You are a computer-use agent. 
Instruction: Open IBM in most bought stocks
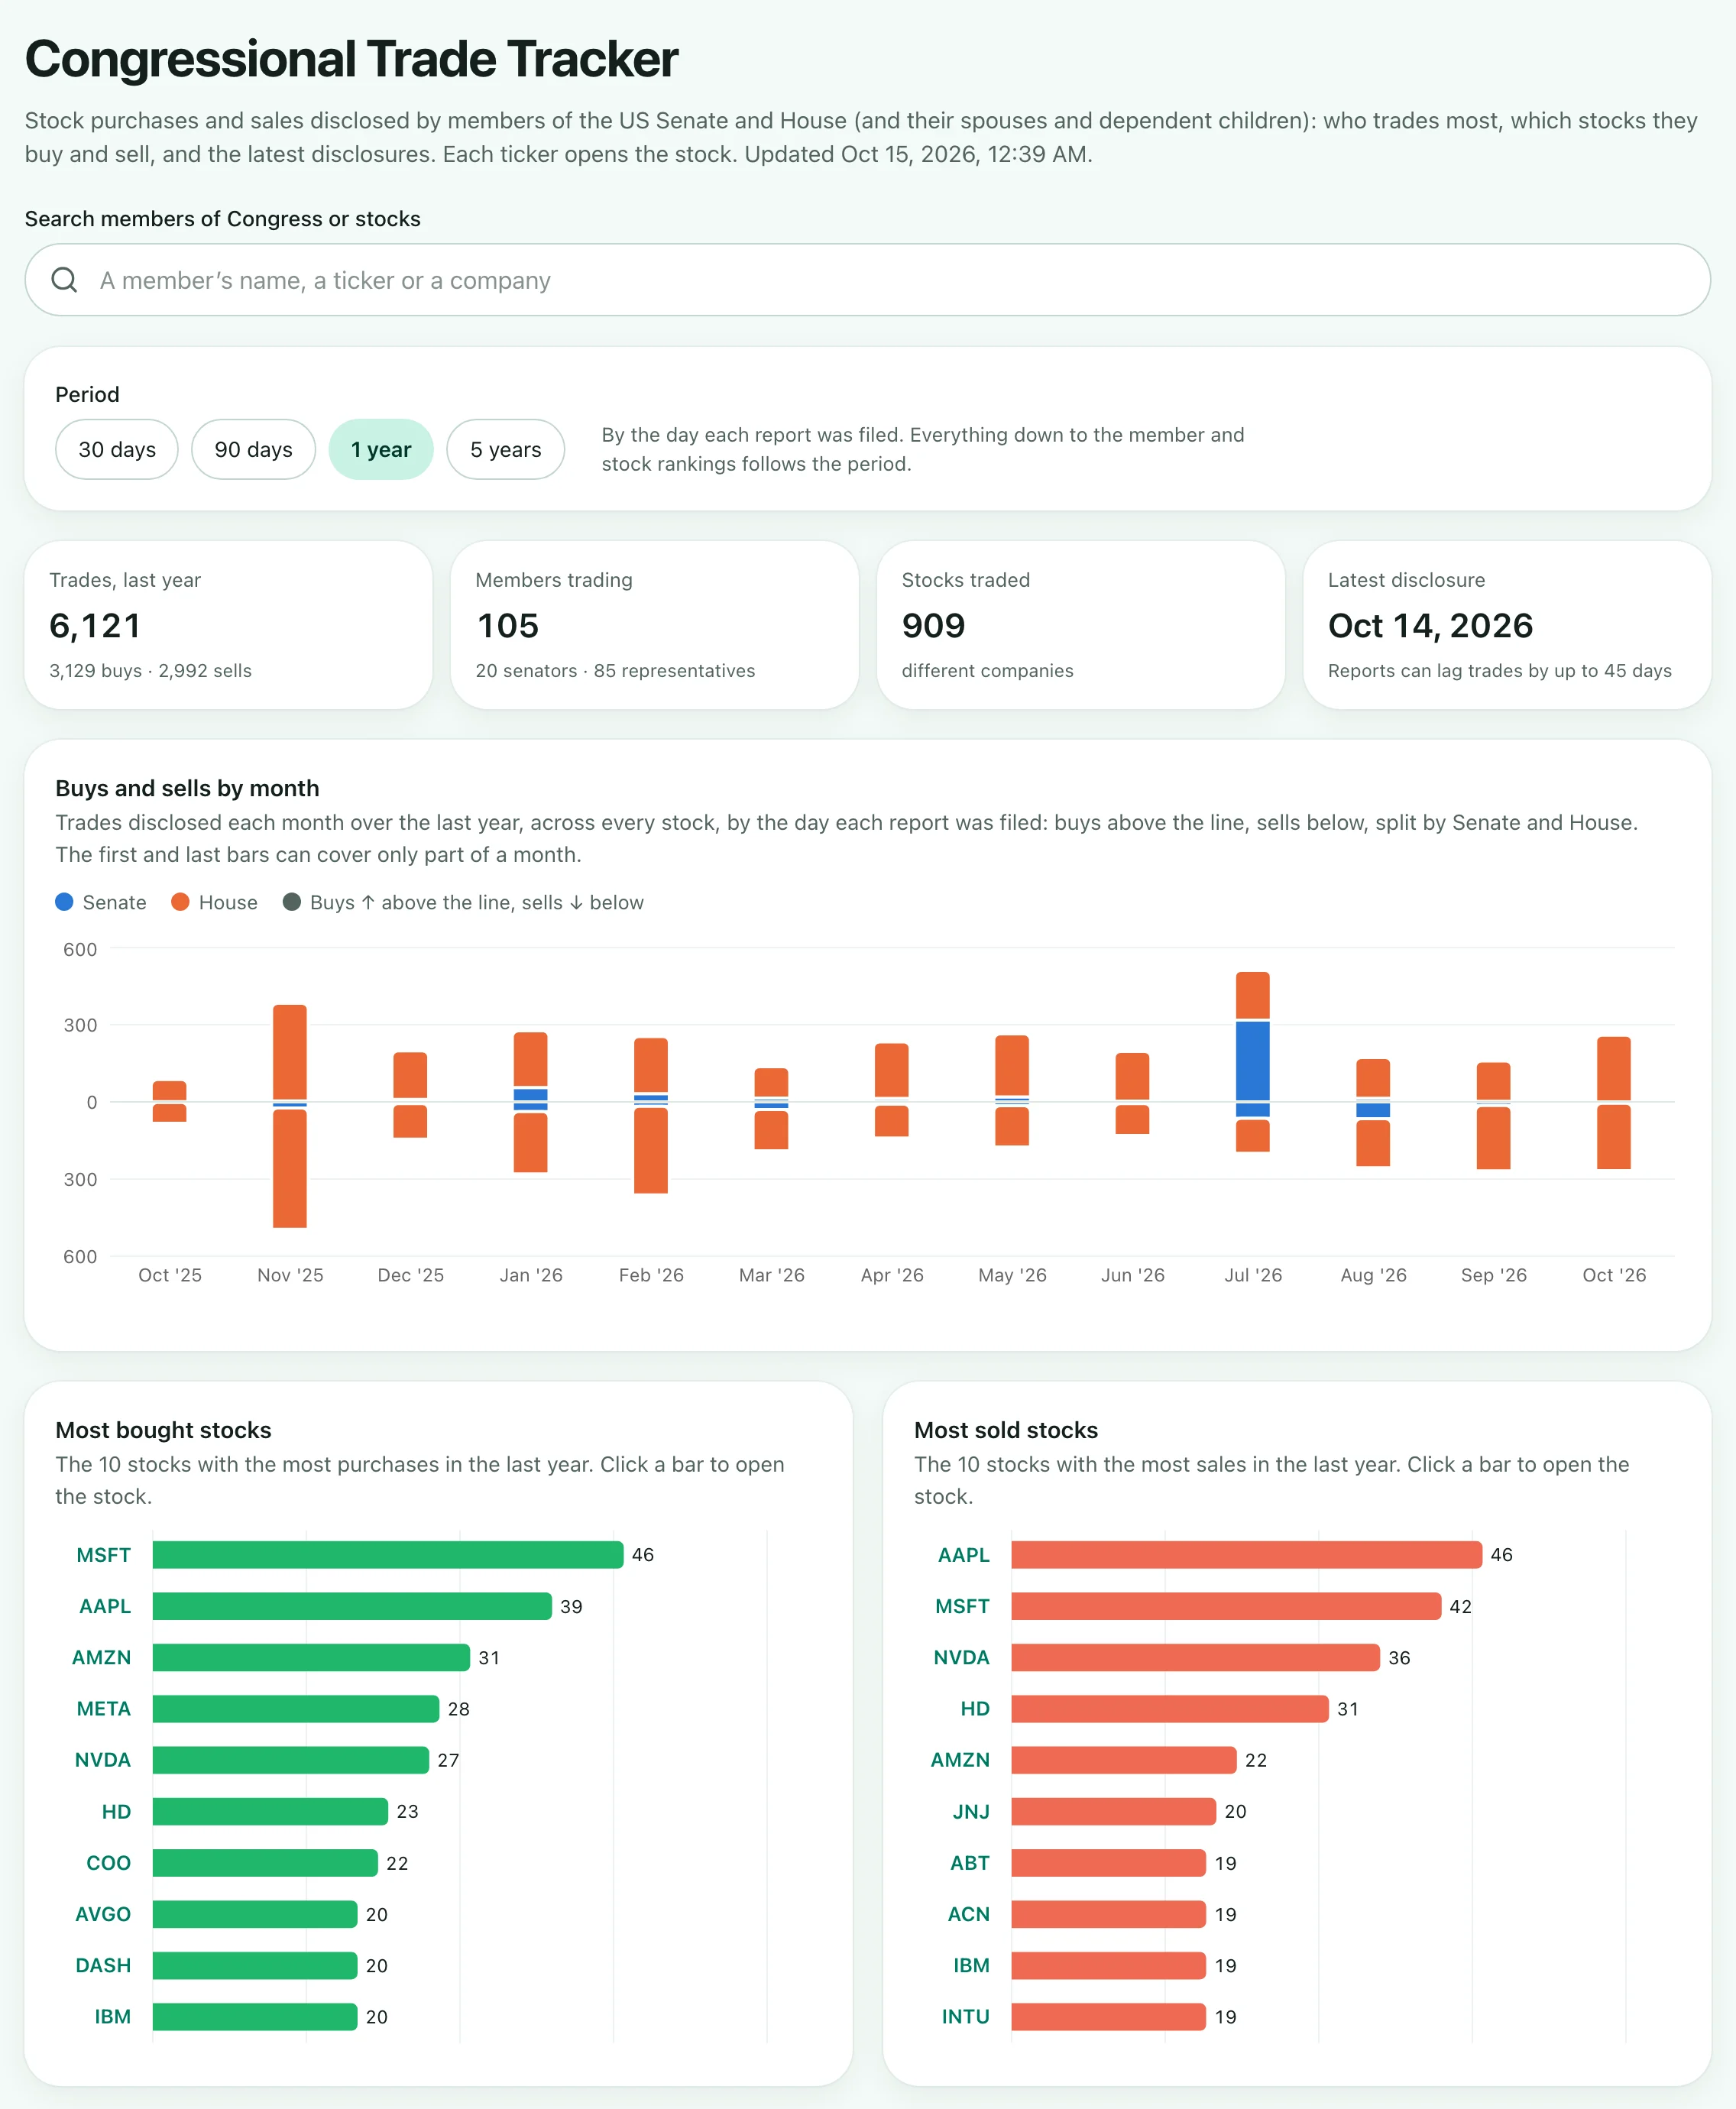pyautogui.click(x=113, y=2016)
